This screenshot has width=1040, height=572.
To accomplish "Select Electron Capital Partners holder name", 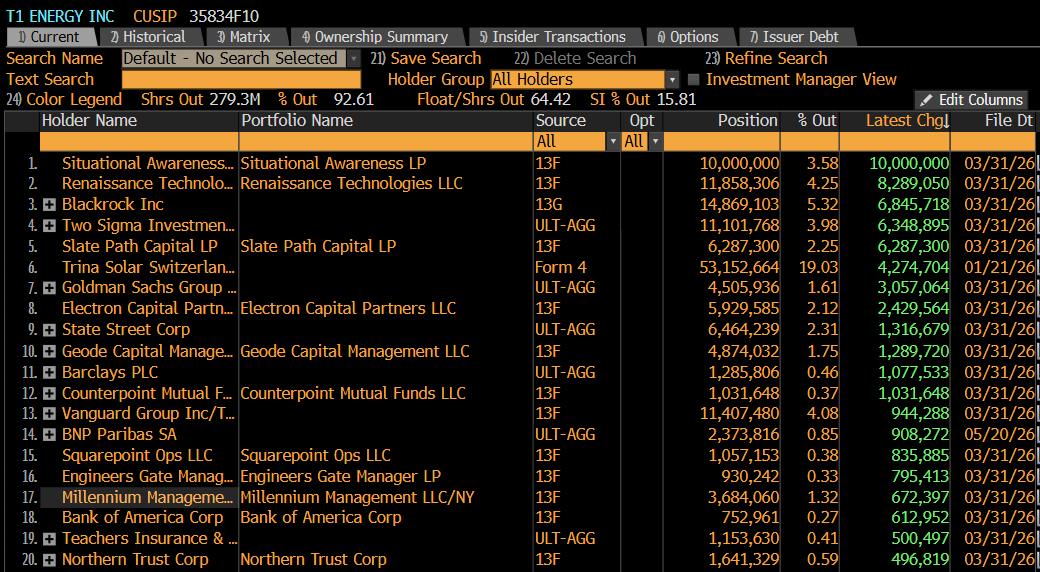I will point(147,309).
